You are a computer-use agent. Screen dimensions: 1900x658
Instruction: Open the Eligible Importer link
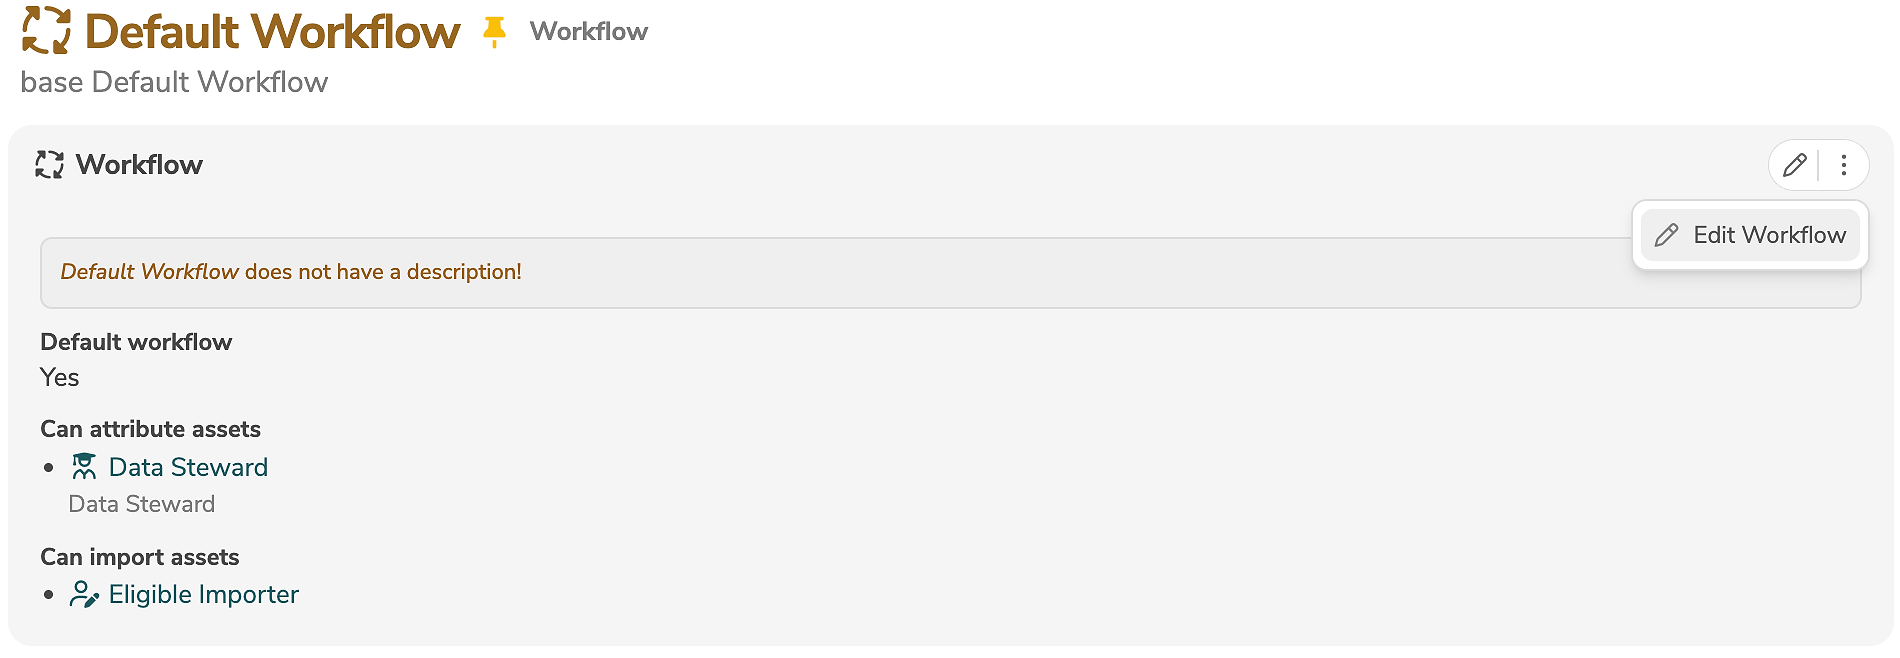coord(204,595)
